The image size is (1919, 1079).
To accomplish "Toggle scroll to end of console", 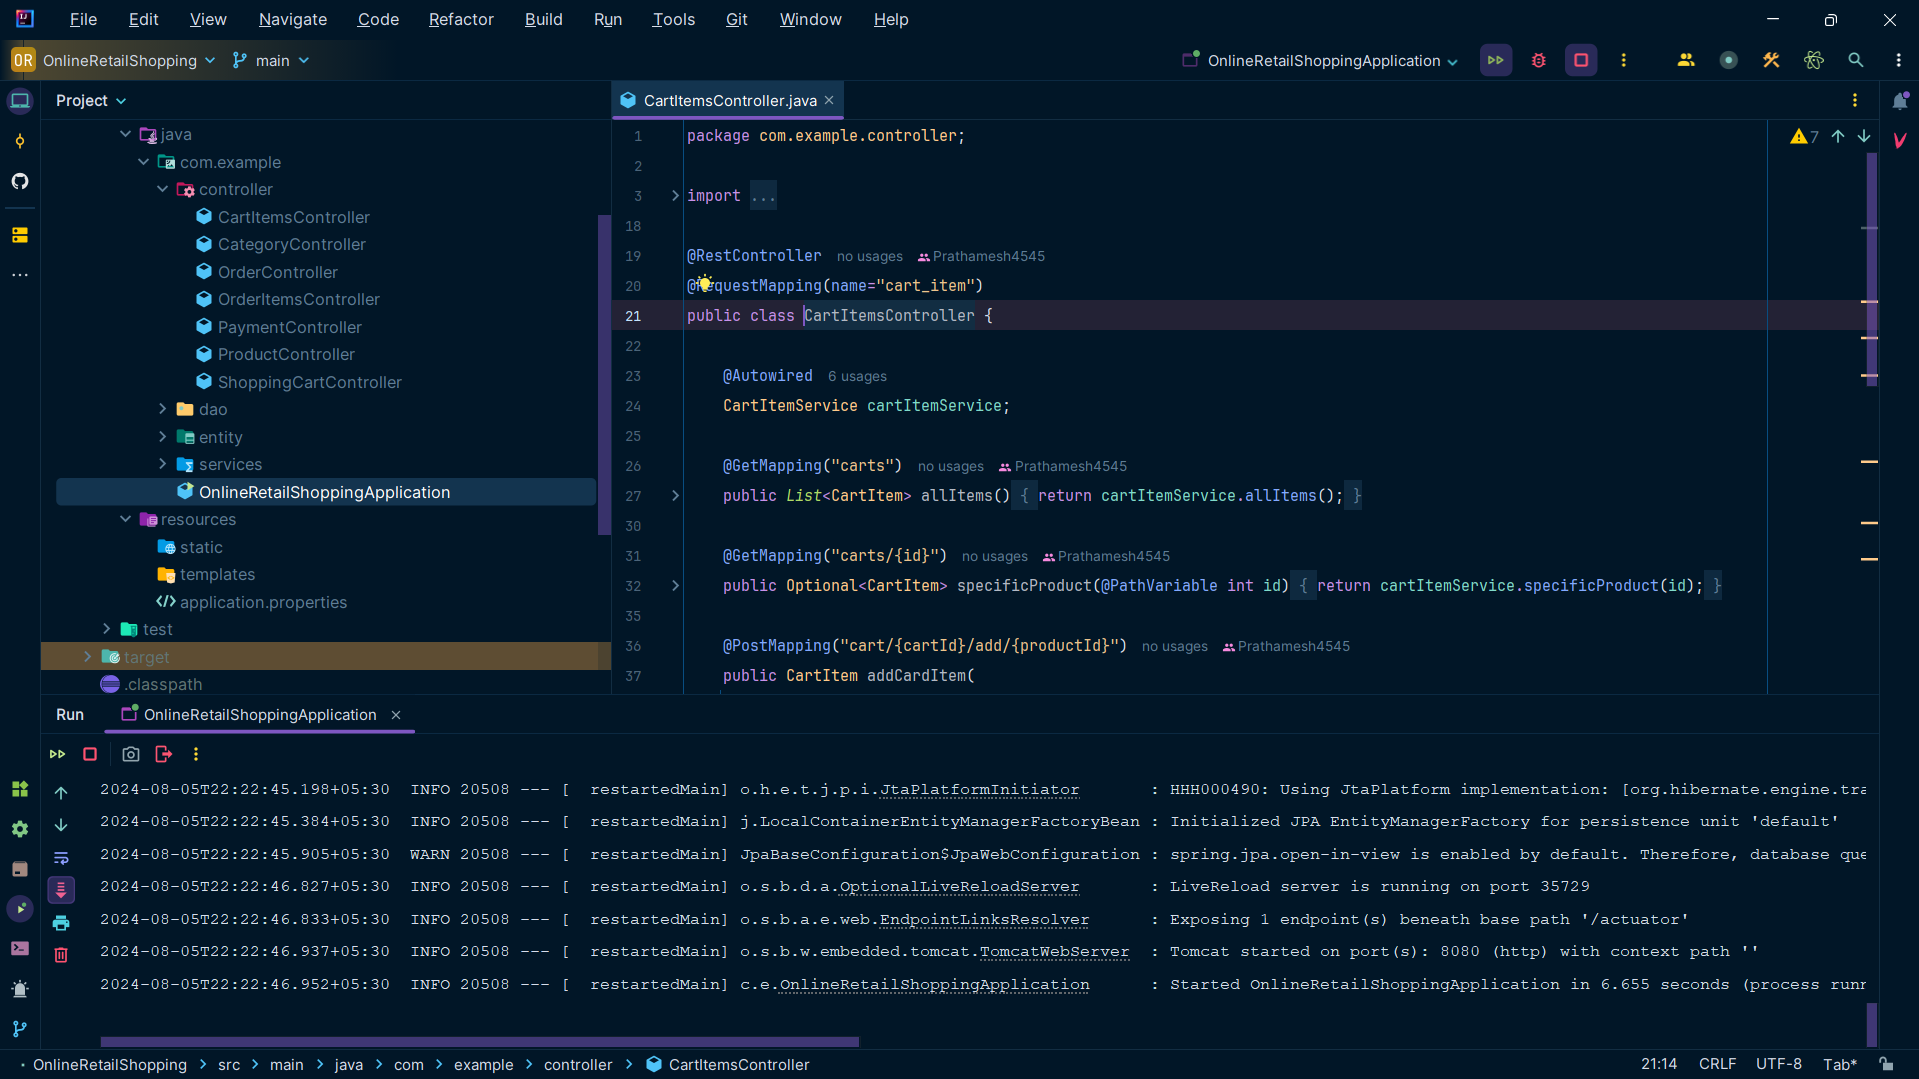I will pos(61,890).
